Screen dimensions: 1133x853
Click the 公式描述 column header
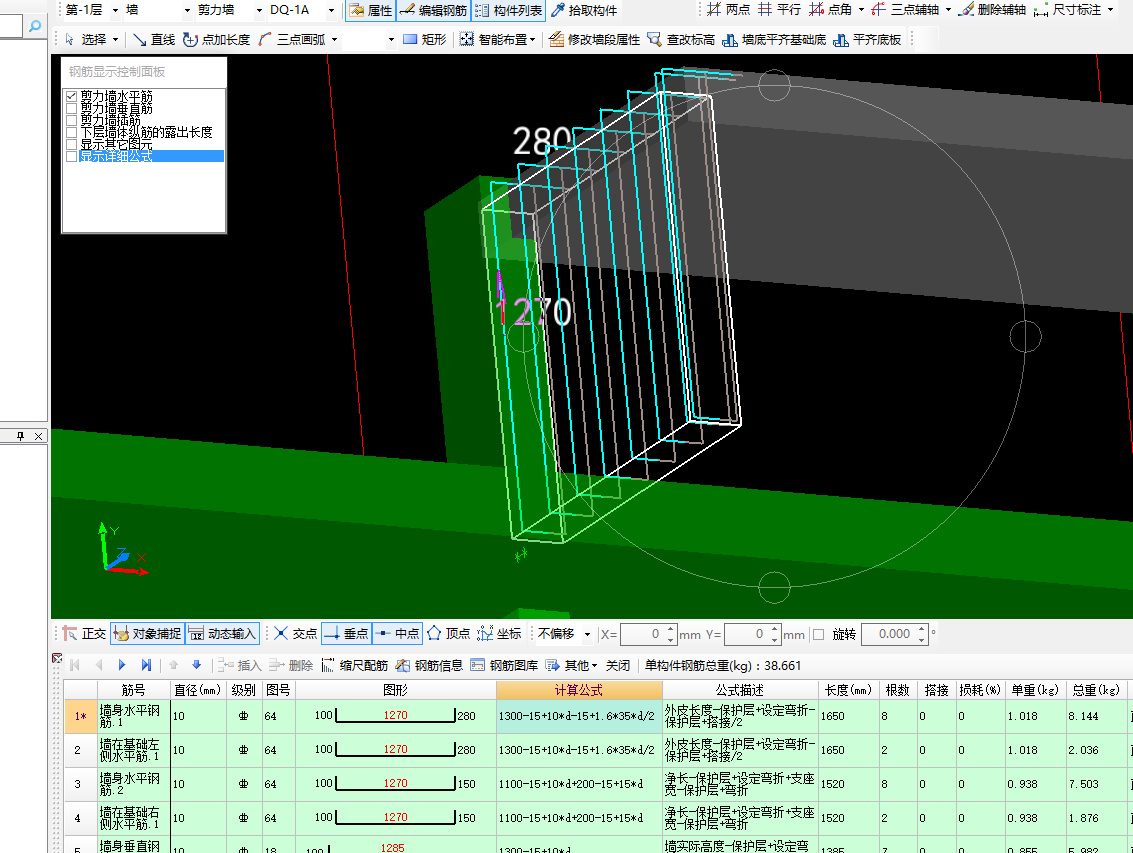coord(740,690)
